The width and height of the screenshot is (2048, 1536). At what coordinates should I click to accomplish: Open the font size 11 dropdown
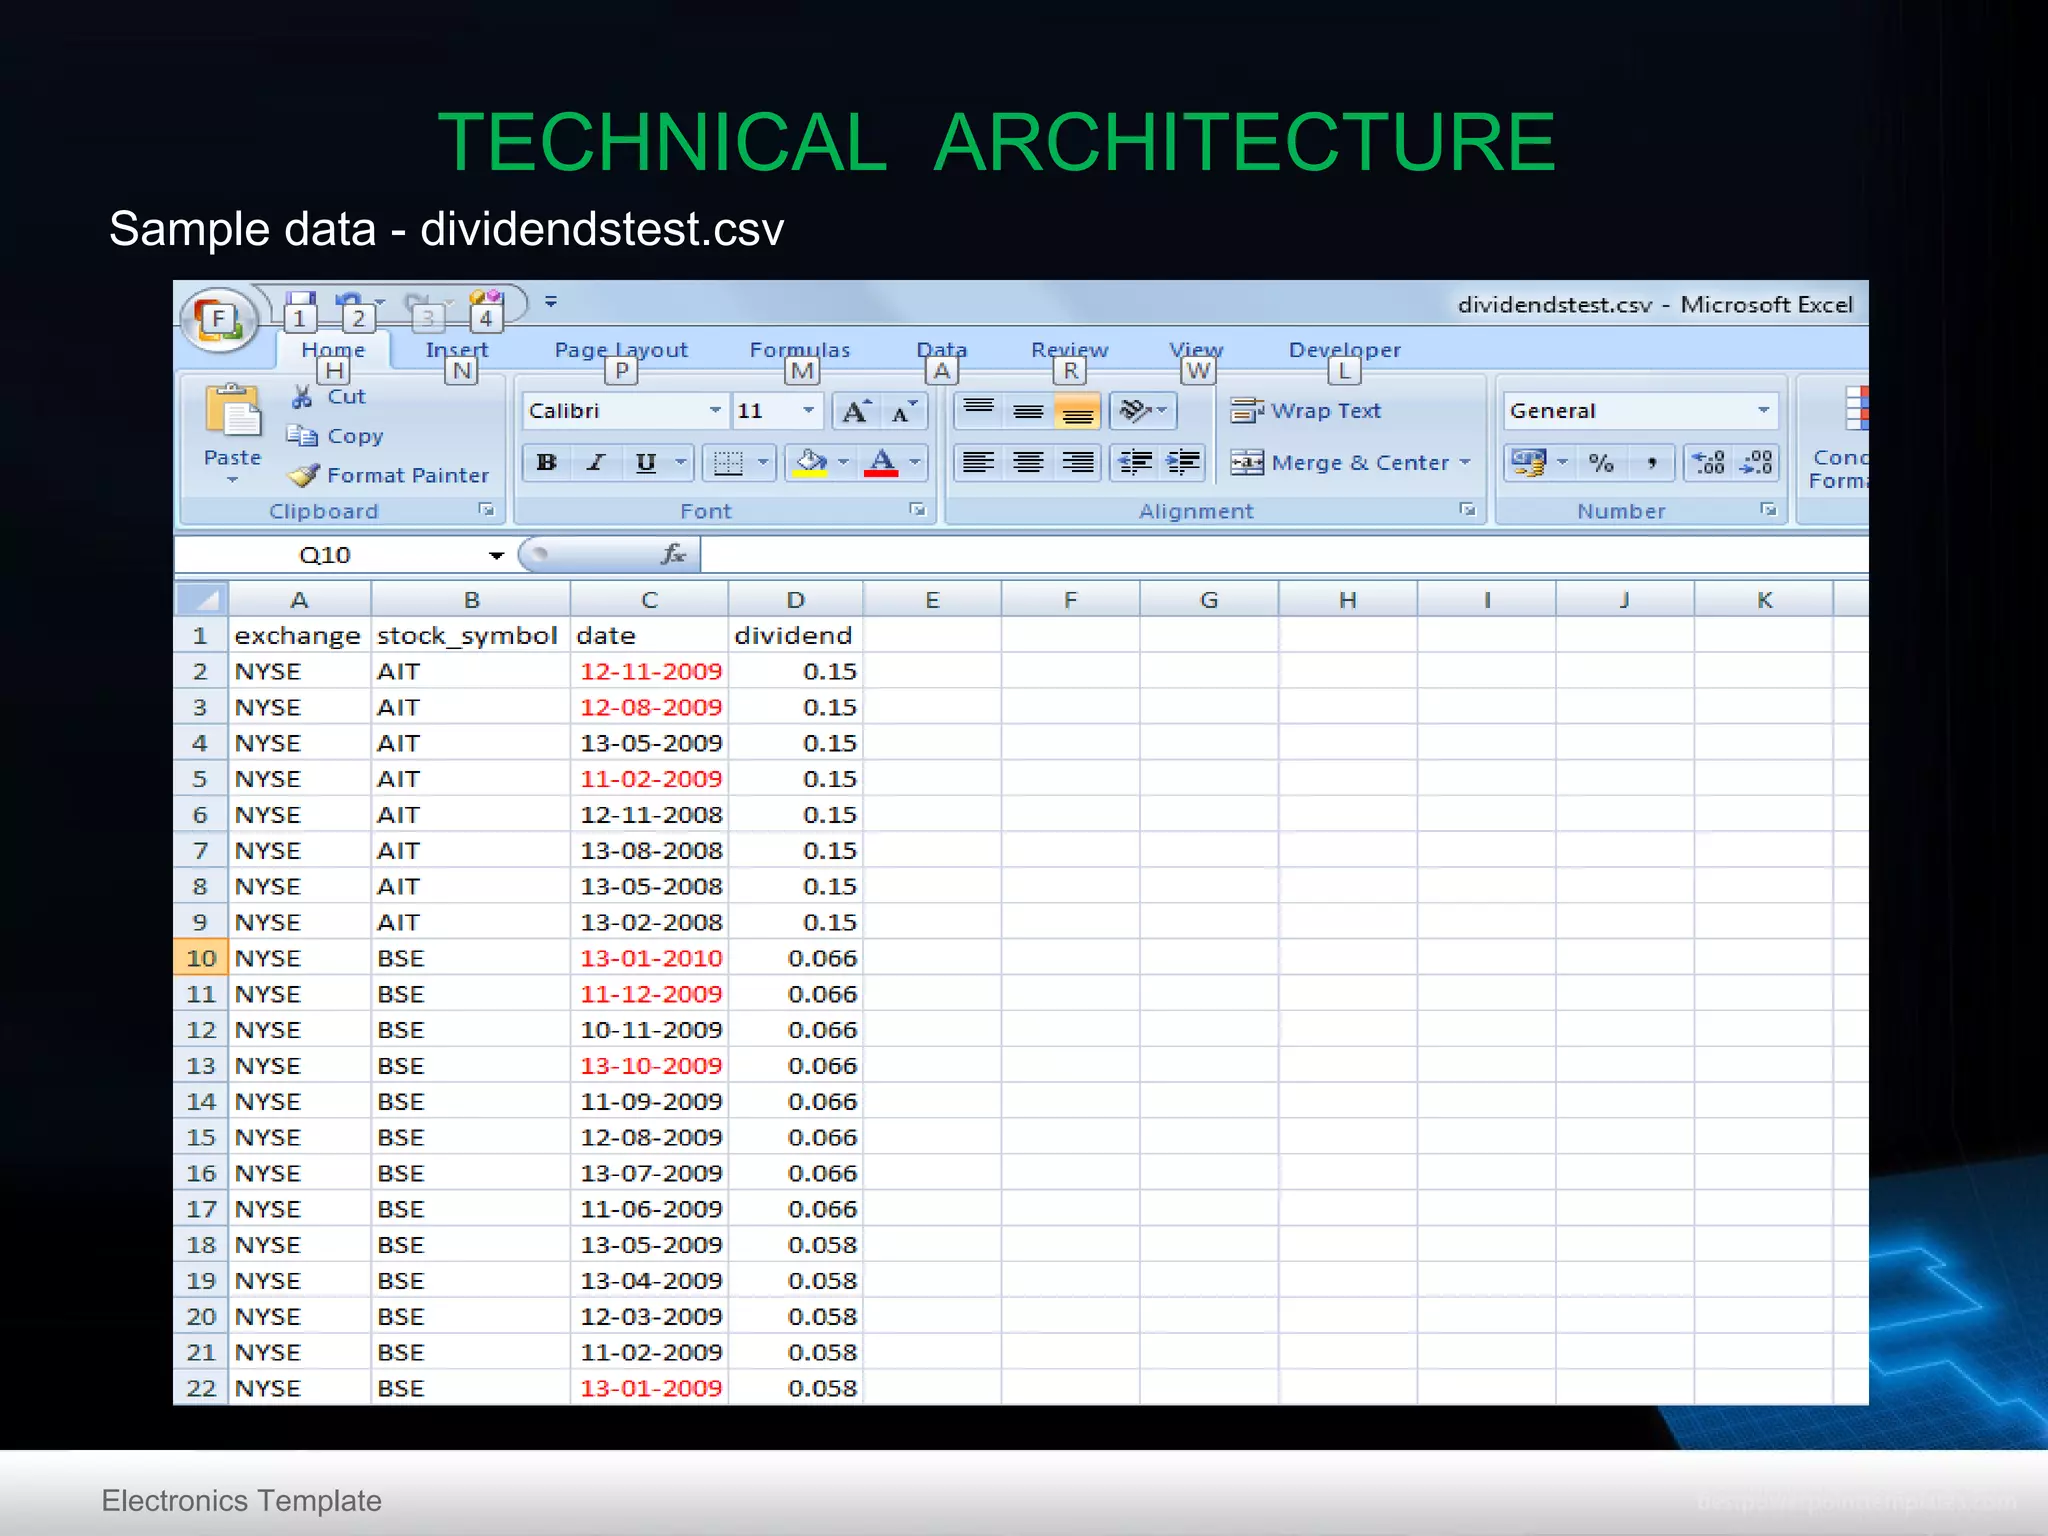click(x=808, y=411)
